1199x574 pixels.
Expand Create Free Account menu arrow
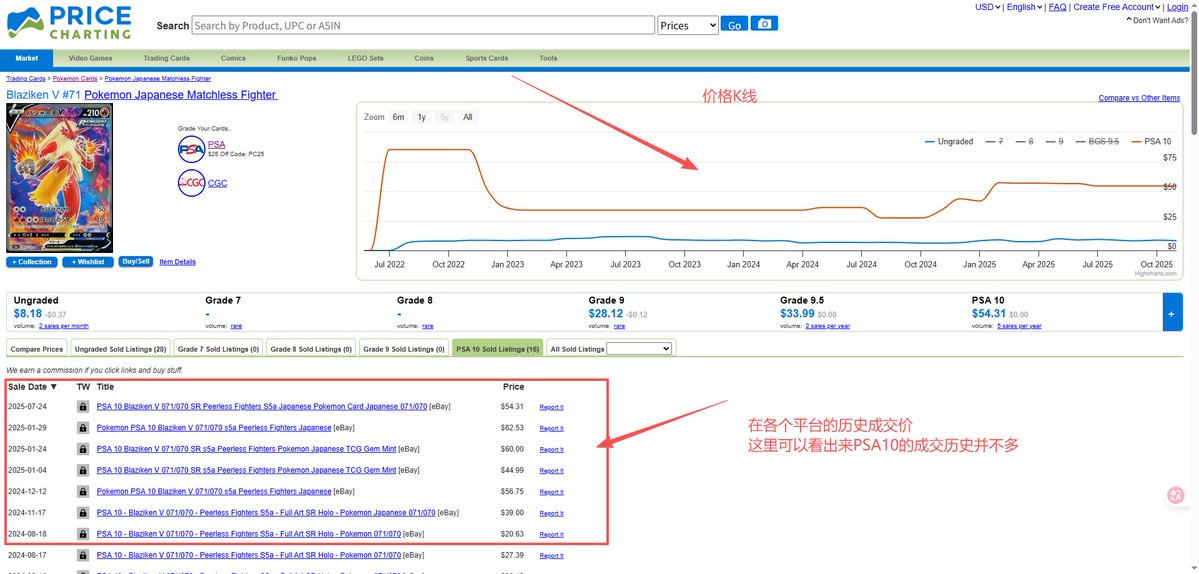[1158, 7]
